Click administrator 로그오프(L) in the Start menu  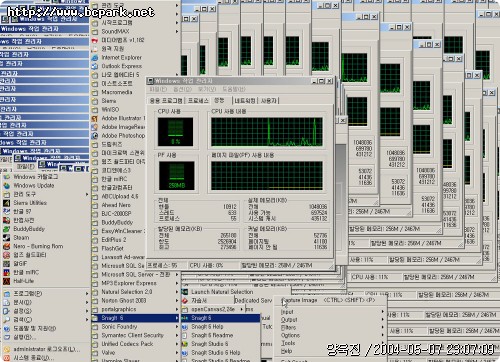coord(46,349)
